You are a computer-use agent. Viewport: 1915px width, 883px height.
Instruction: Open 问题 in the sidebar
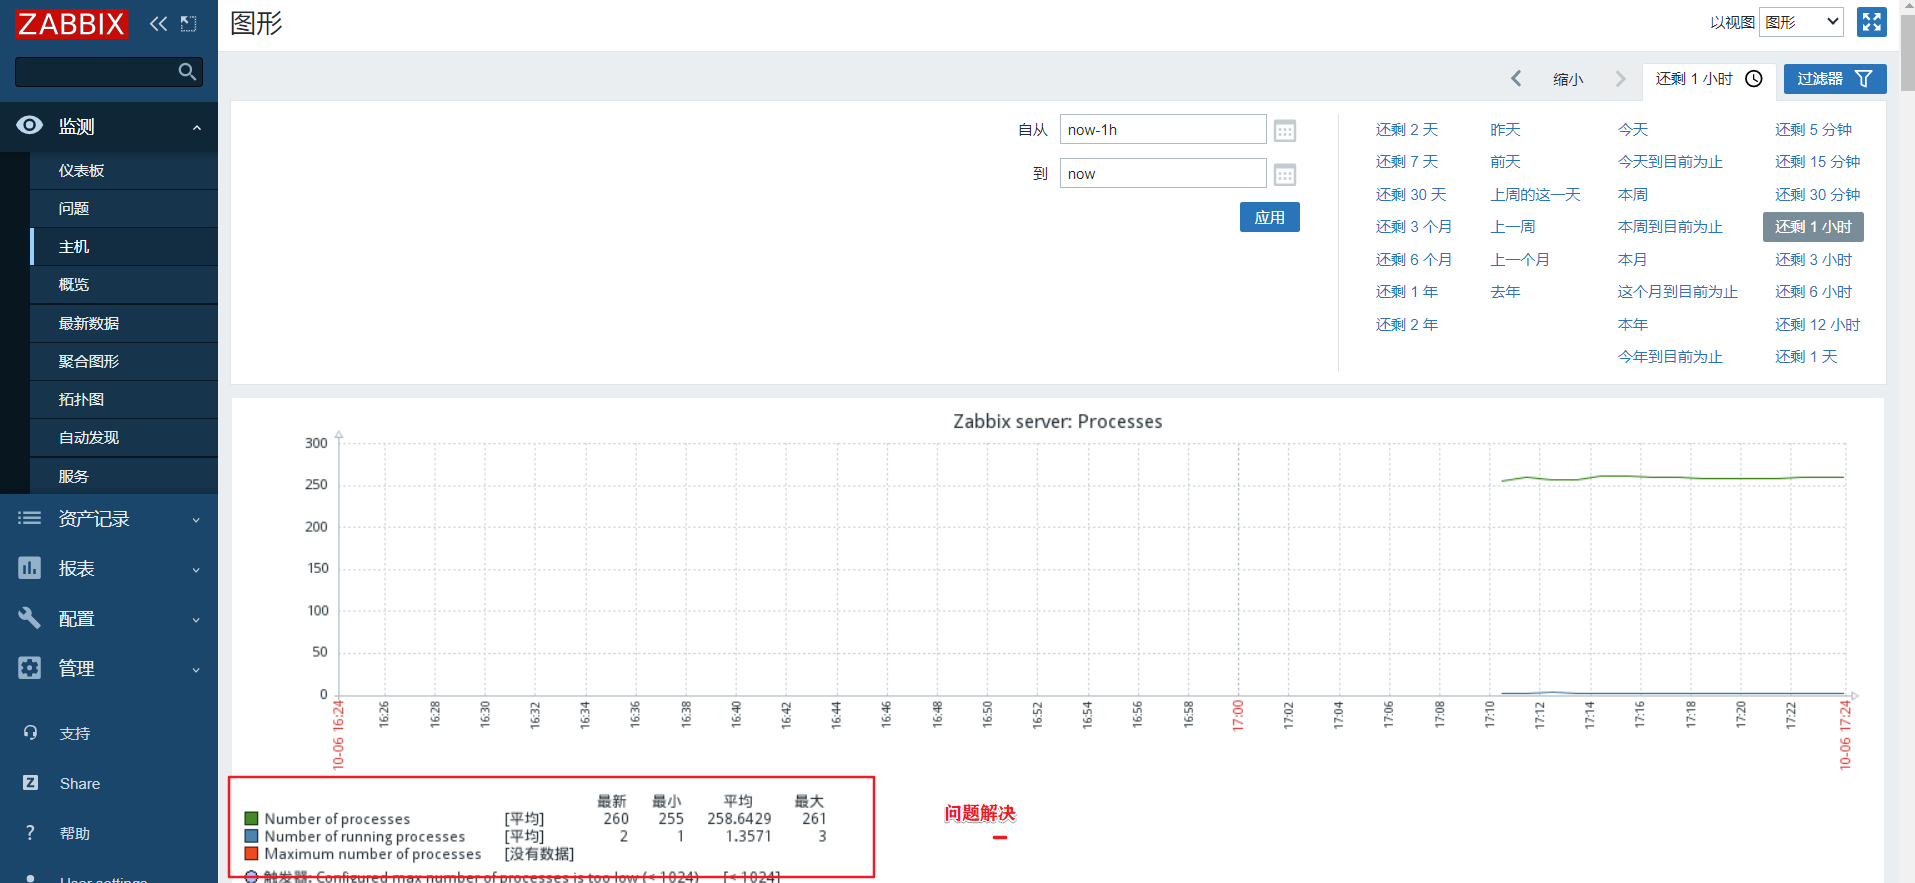coord(124,209)
